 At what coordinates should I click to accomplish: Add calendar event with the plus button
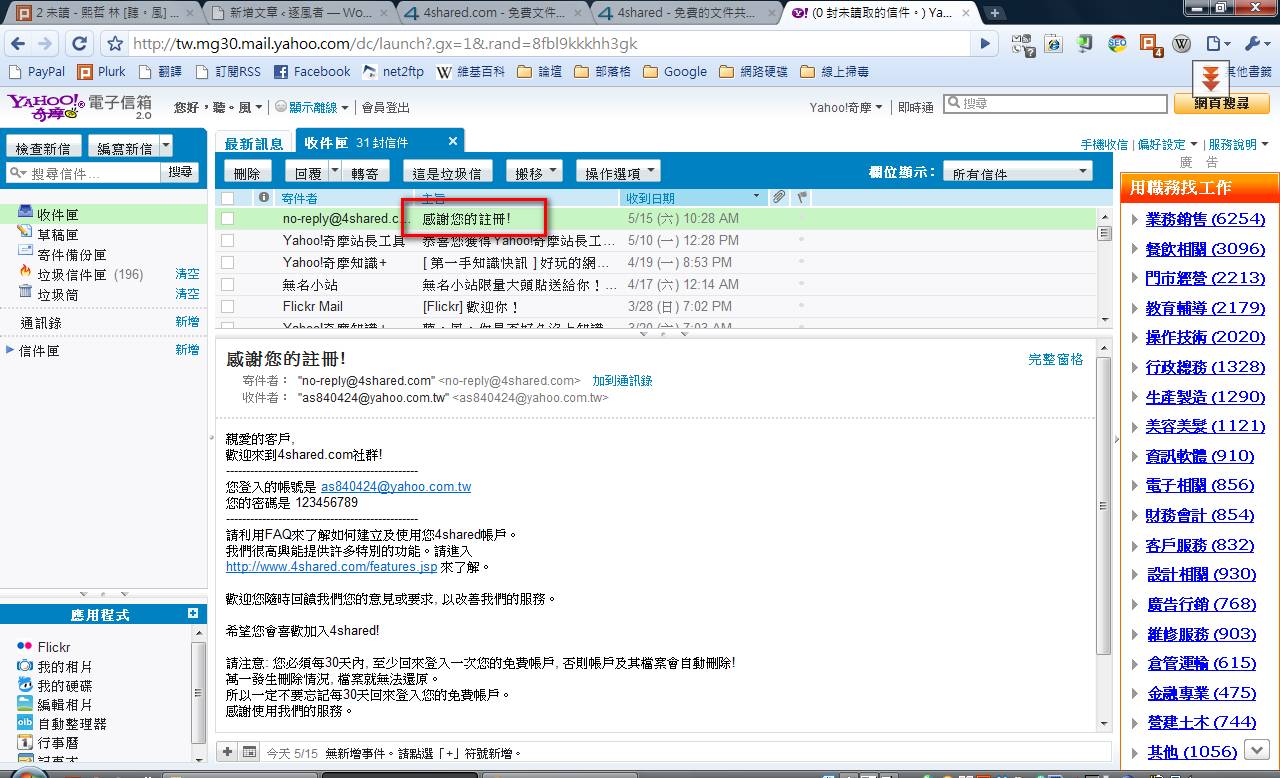coord(227,752)
